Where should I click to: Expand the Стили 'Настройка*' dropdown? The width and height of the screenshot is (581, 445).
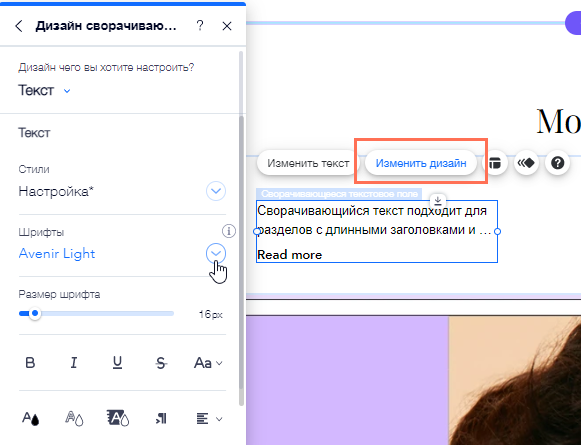[x=216, y=191]
